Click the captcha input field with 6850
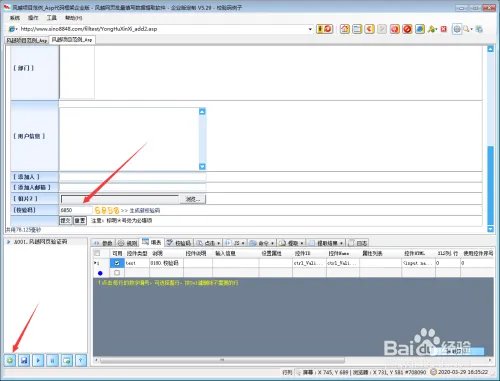 click(x=76, y=210)
